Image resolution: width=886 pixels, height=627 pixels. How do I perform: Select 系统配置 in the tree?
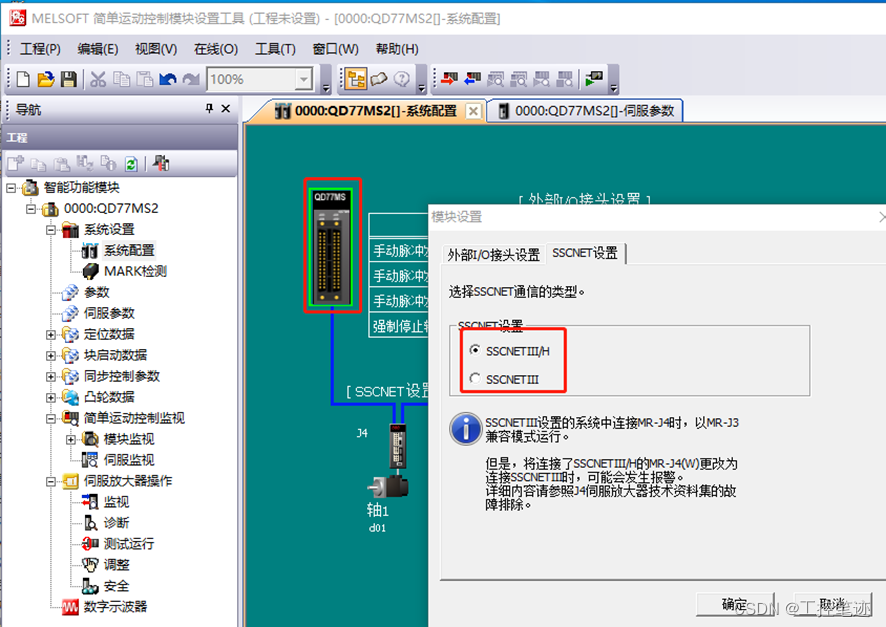[x=129, y=250]
